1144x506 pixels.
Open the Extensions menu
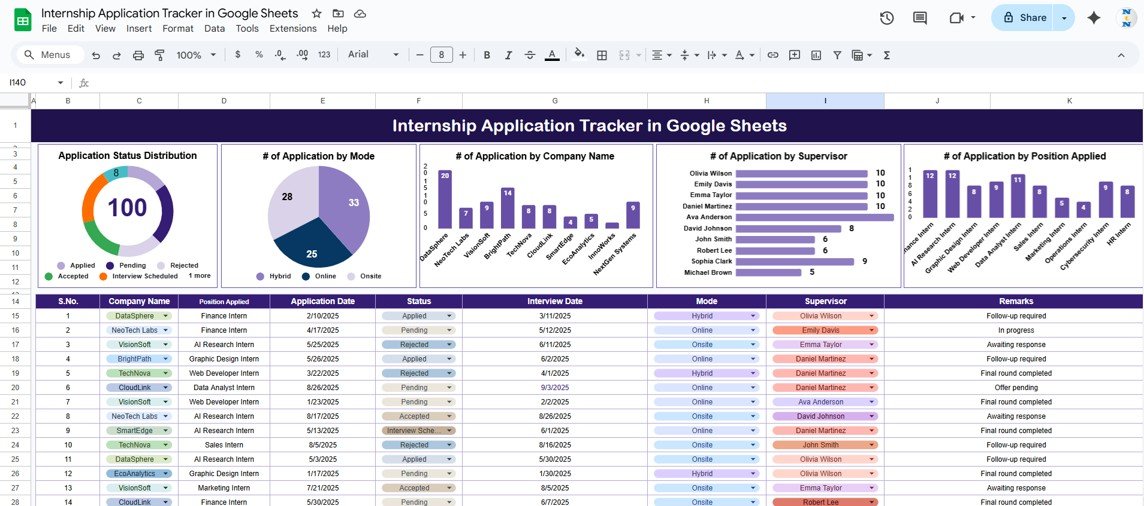coord(292,29)
